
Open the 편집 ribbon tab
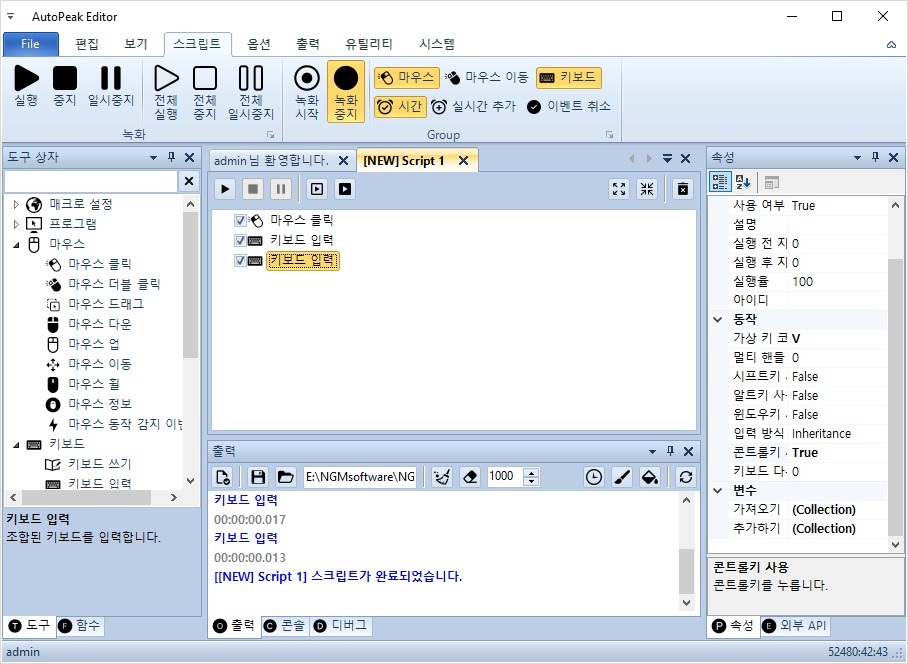87,44
